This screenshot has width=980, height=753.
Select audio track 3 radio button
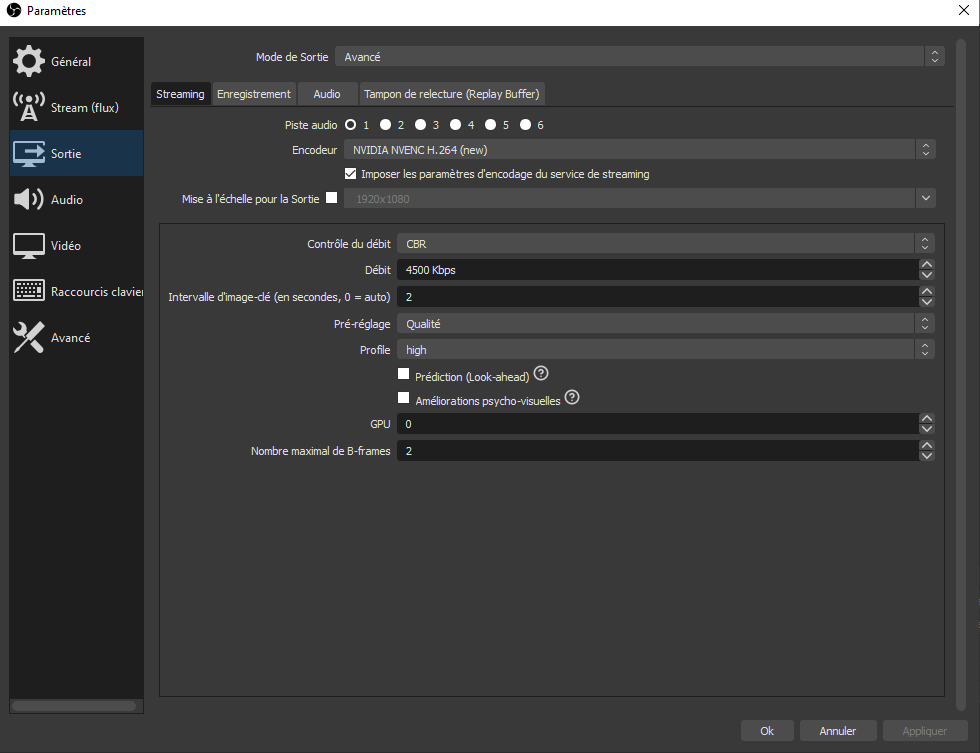pos(421,125)
